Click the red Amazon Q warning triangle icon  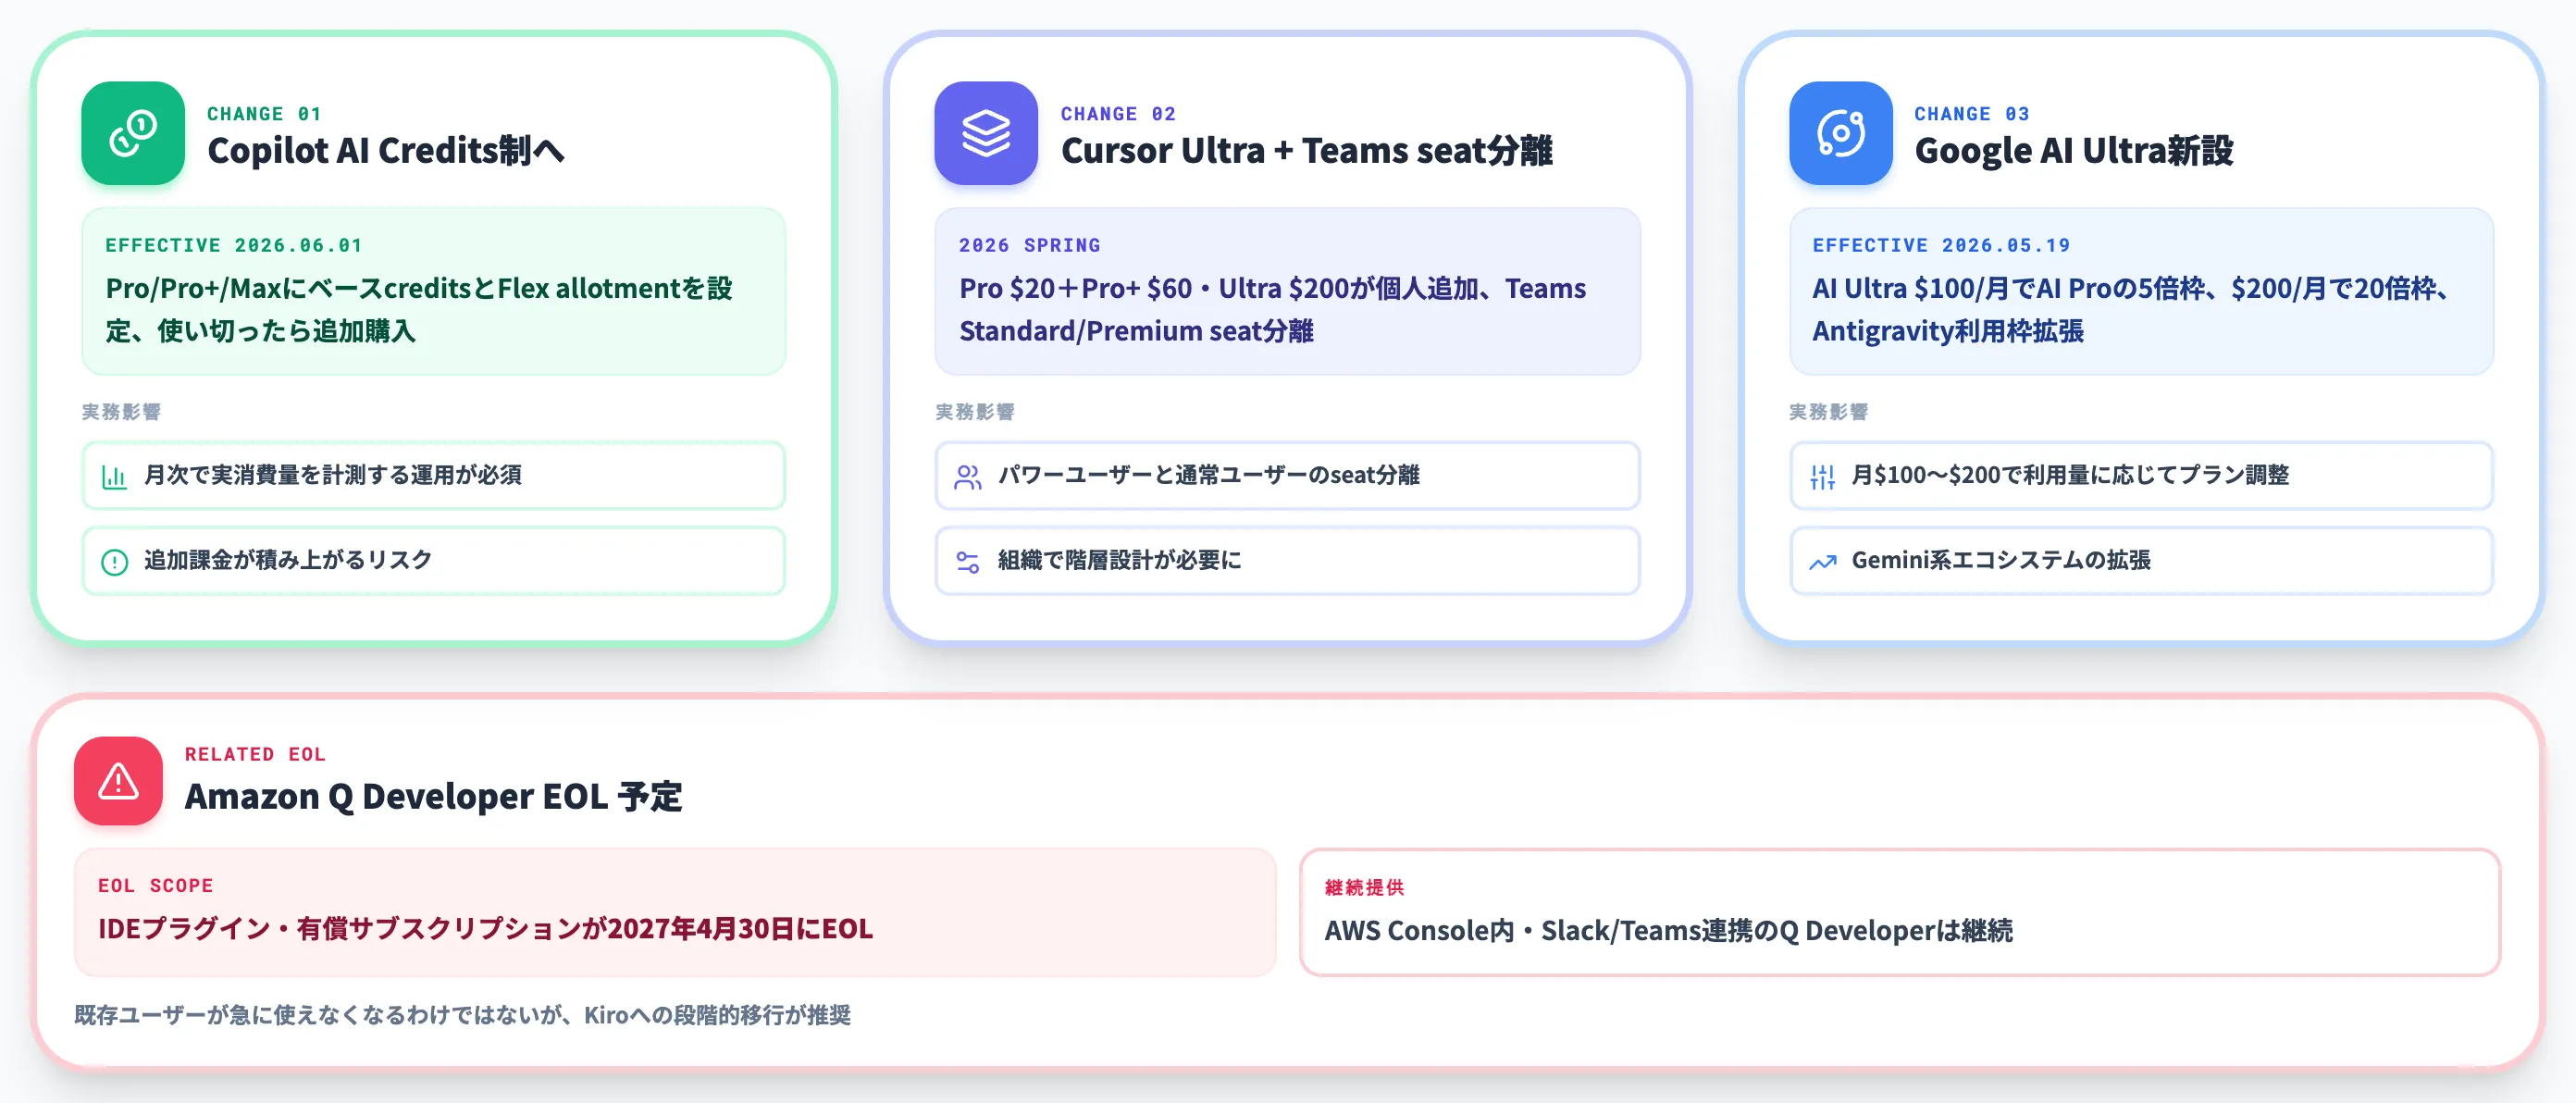[118, 781]
